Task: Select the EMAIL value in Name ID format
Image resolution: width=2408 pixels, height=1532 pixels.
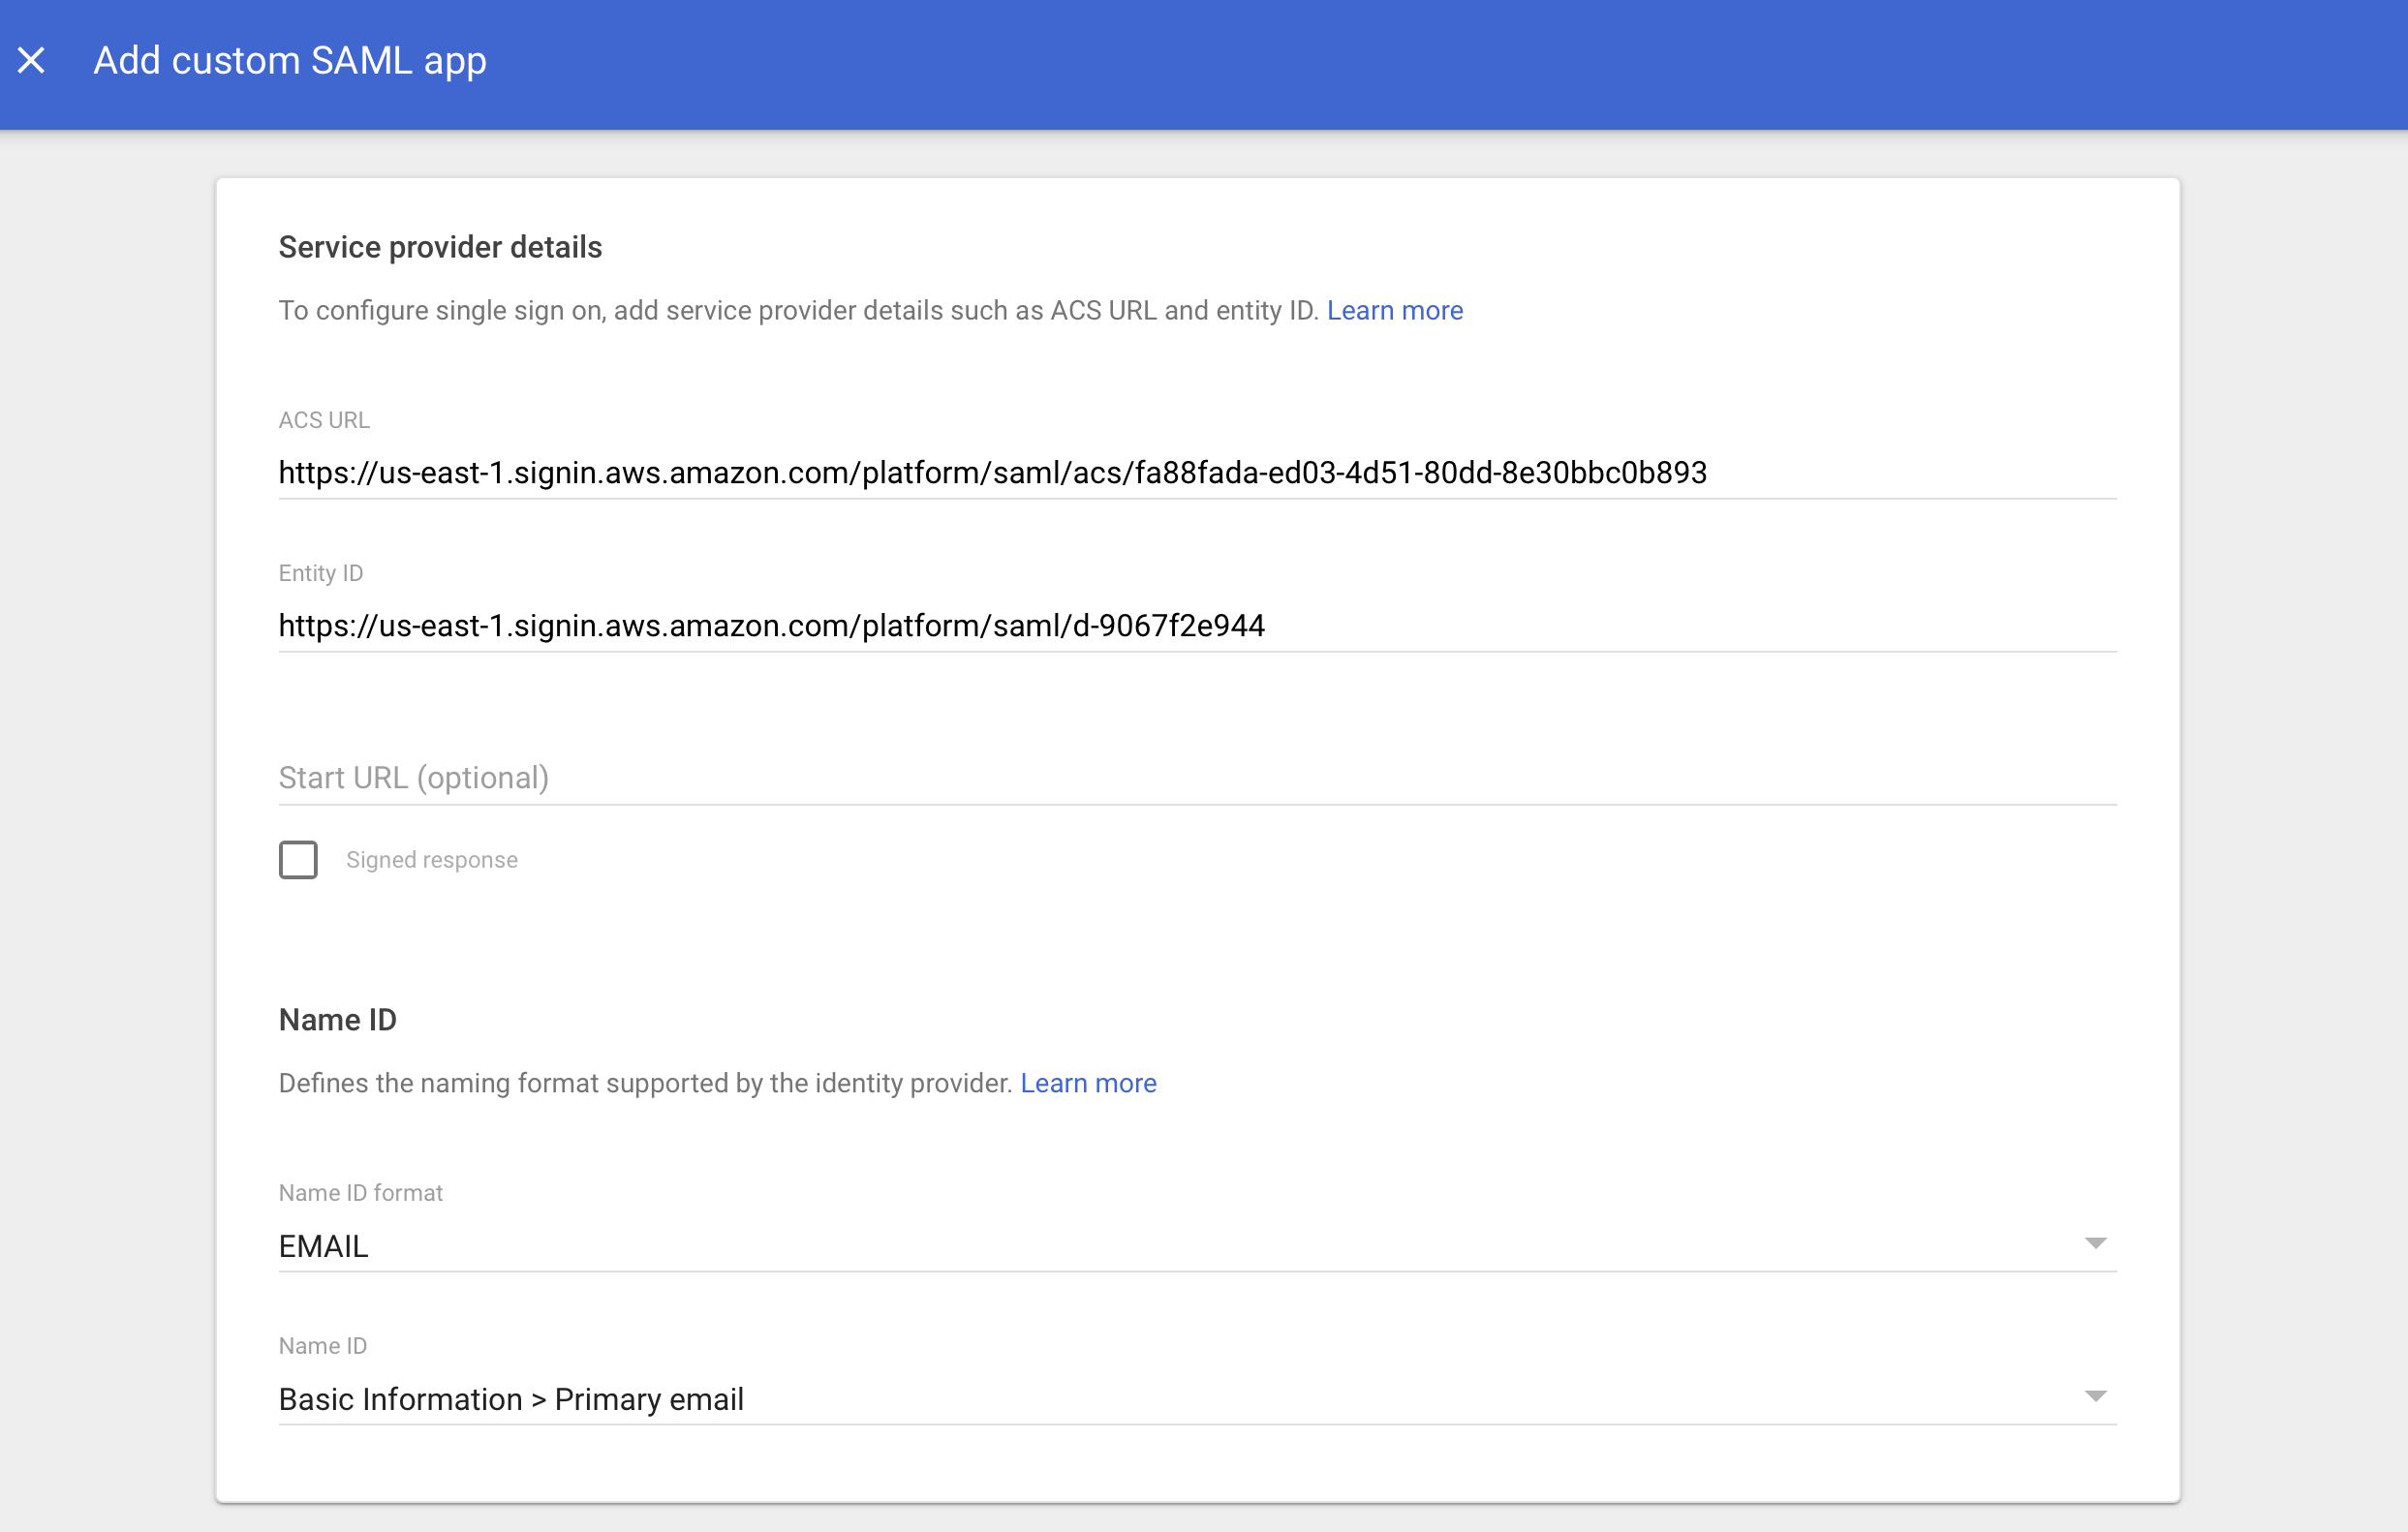Action: 324,1246
